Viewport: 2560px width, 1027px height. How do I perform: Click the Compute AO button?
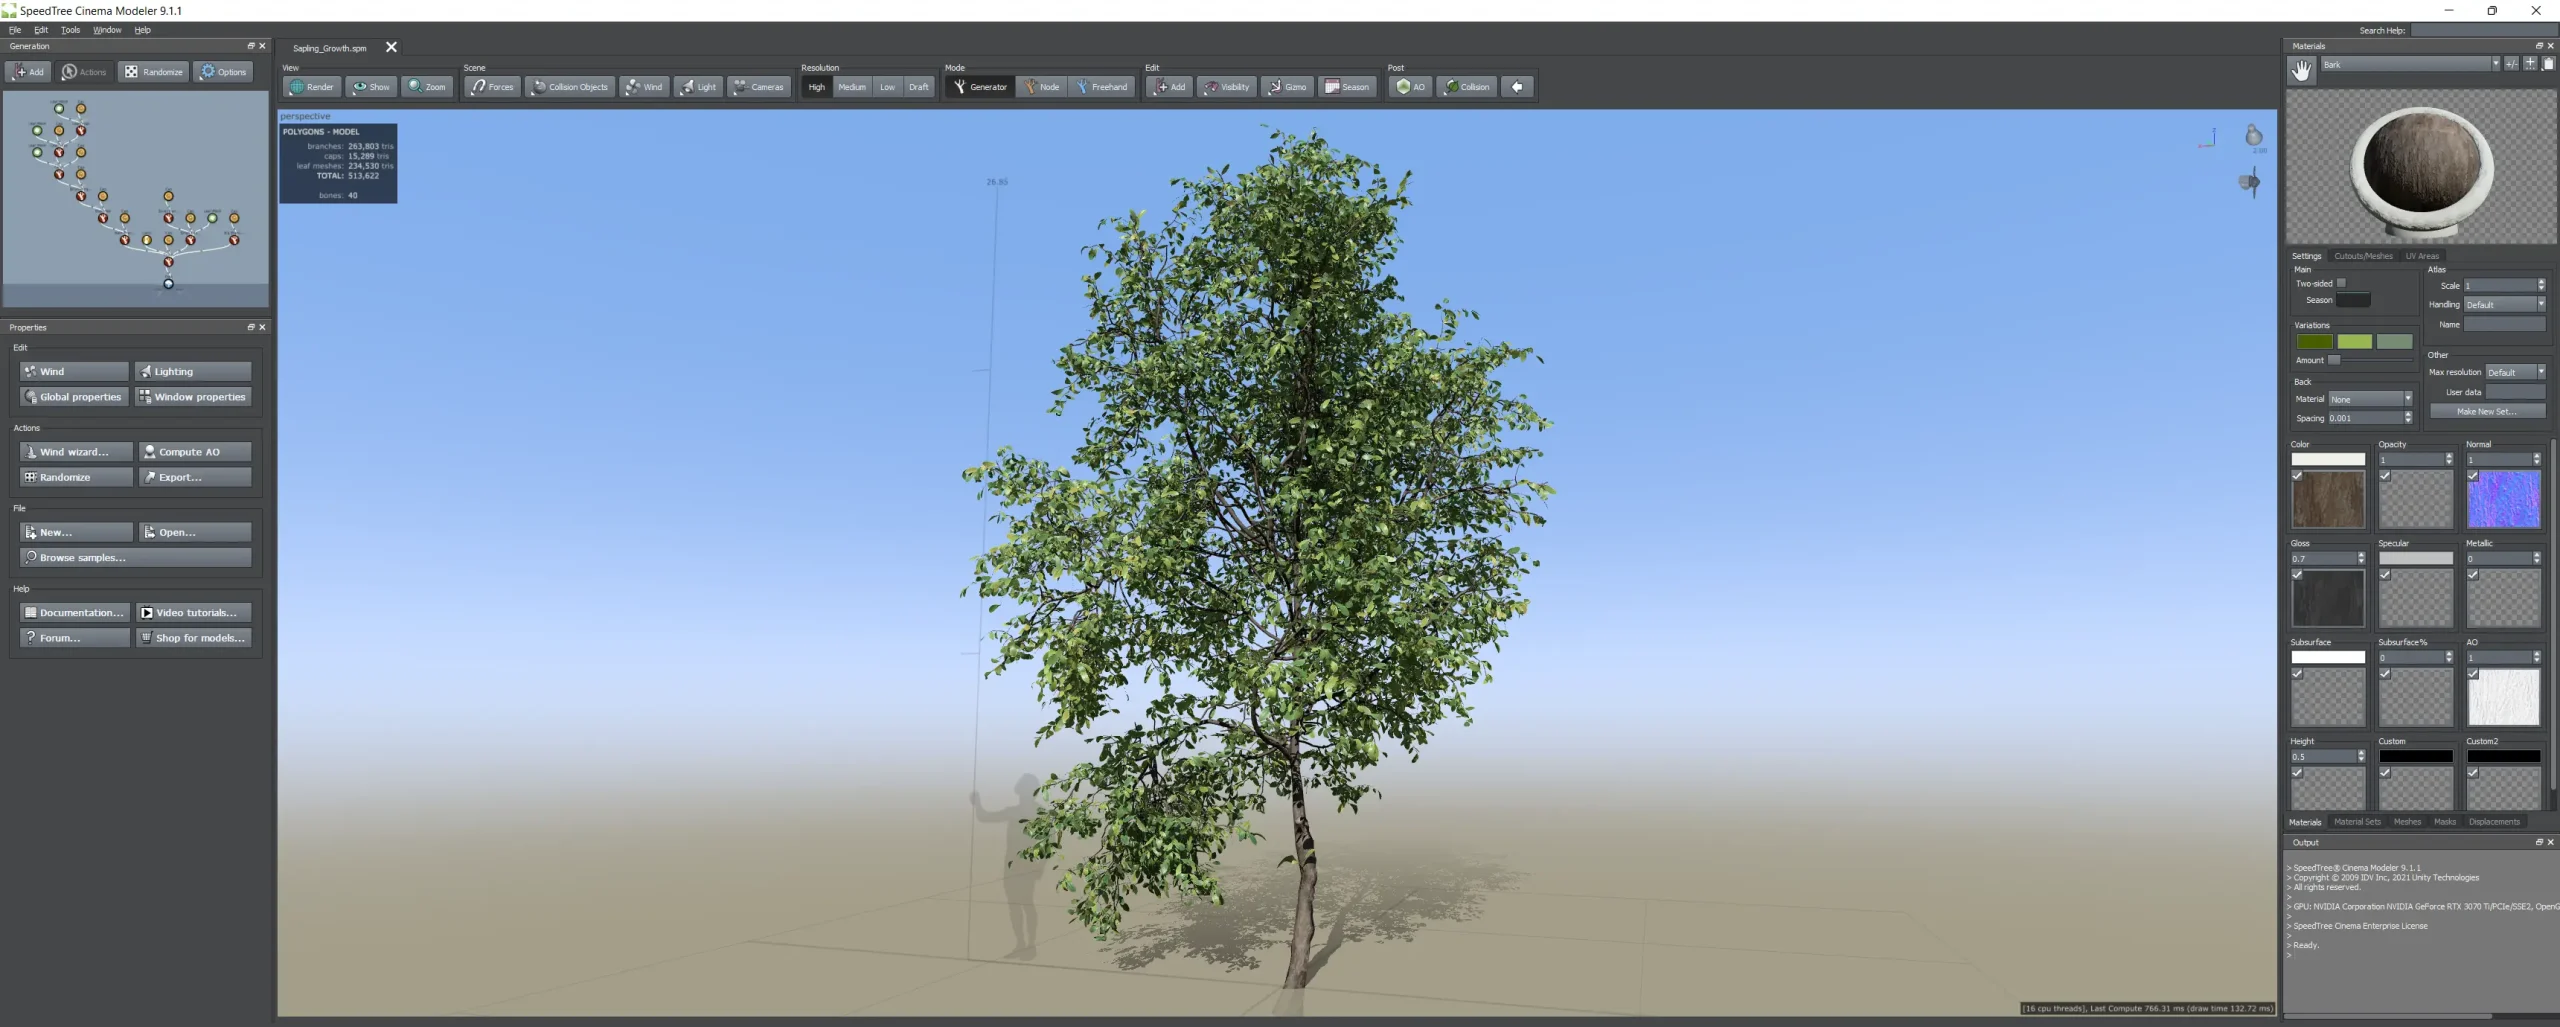[195, 452]
